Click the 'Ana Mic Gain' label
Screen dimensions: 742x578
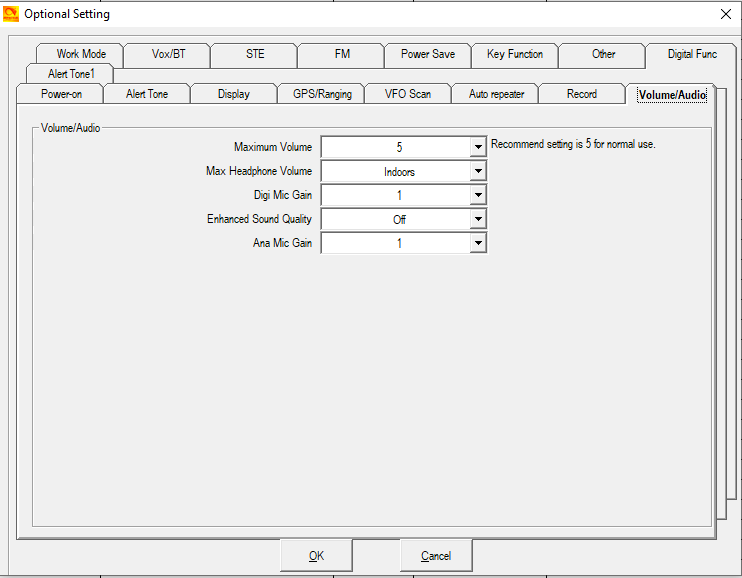pos(282,243)
